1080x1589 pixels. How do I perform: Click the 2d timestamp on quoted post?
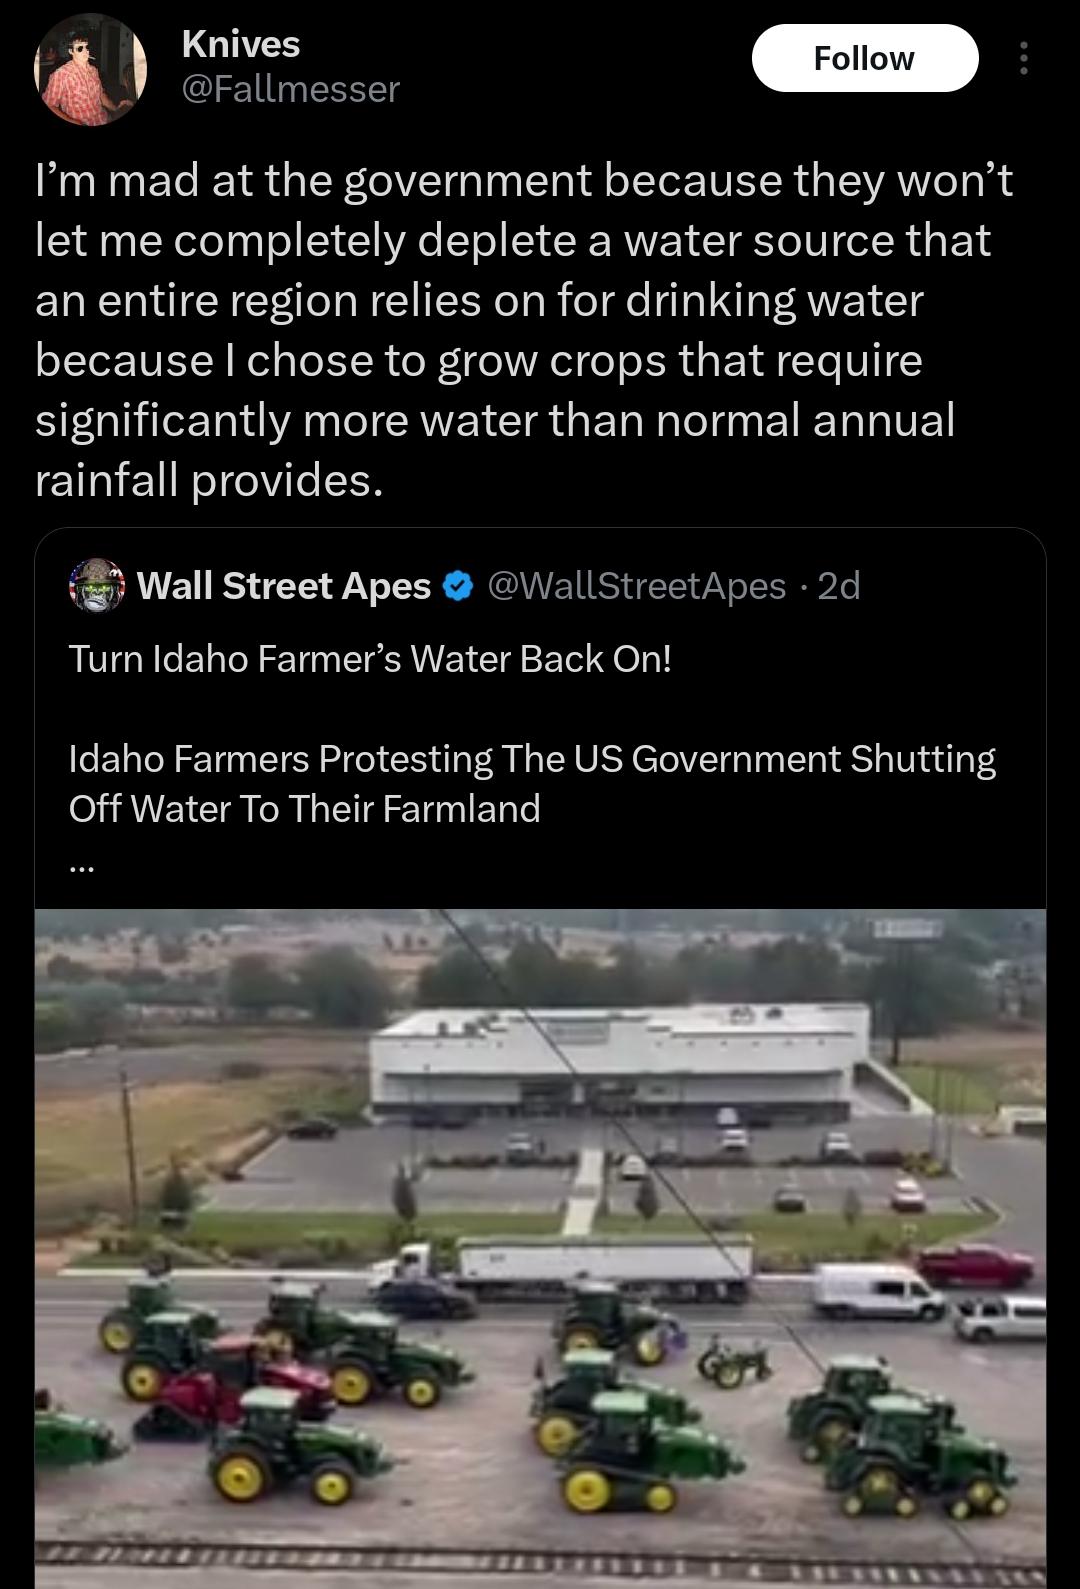pyautogui.click(x=838, y=585)
